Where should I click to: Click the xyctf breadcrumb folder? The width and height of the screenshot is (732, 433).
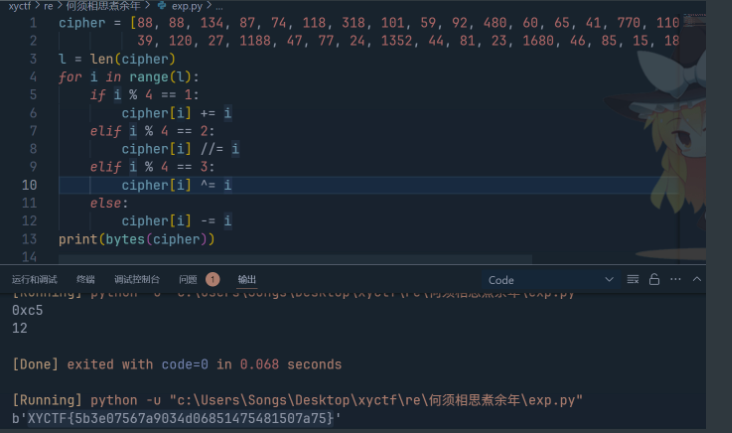pyautogui.click(x=18, y=6)
